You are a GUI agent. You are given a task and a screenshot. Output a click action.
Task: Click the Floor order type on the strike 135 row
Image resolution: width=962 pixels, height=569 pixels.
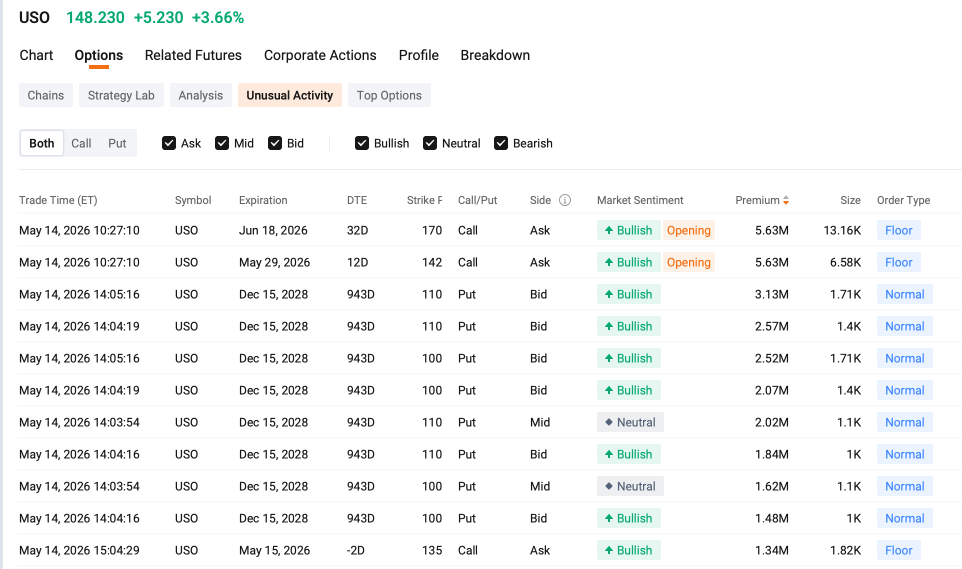pyautogui.click(x=899, y=550)
